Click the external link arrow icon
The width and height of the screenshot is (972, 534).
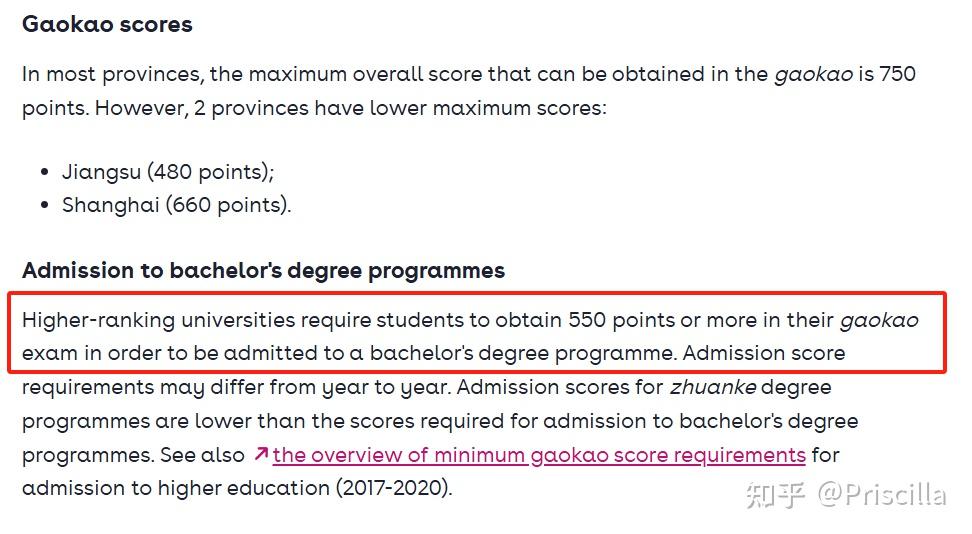260,454
